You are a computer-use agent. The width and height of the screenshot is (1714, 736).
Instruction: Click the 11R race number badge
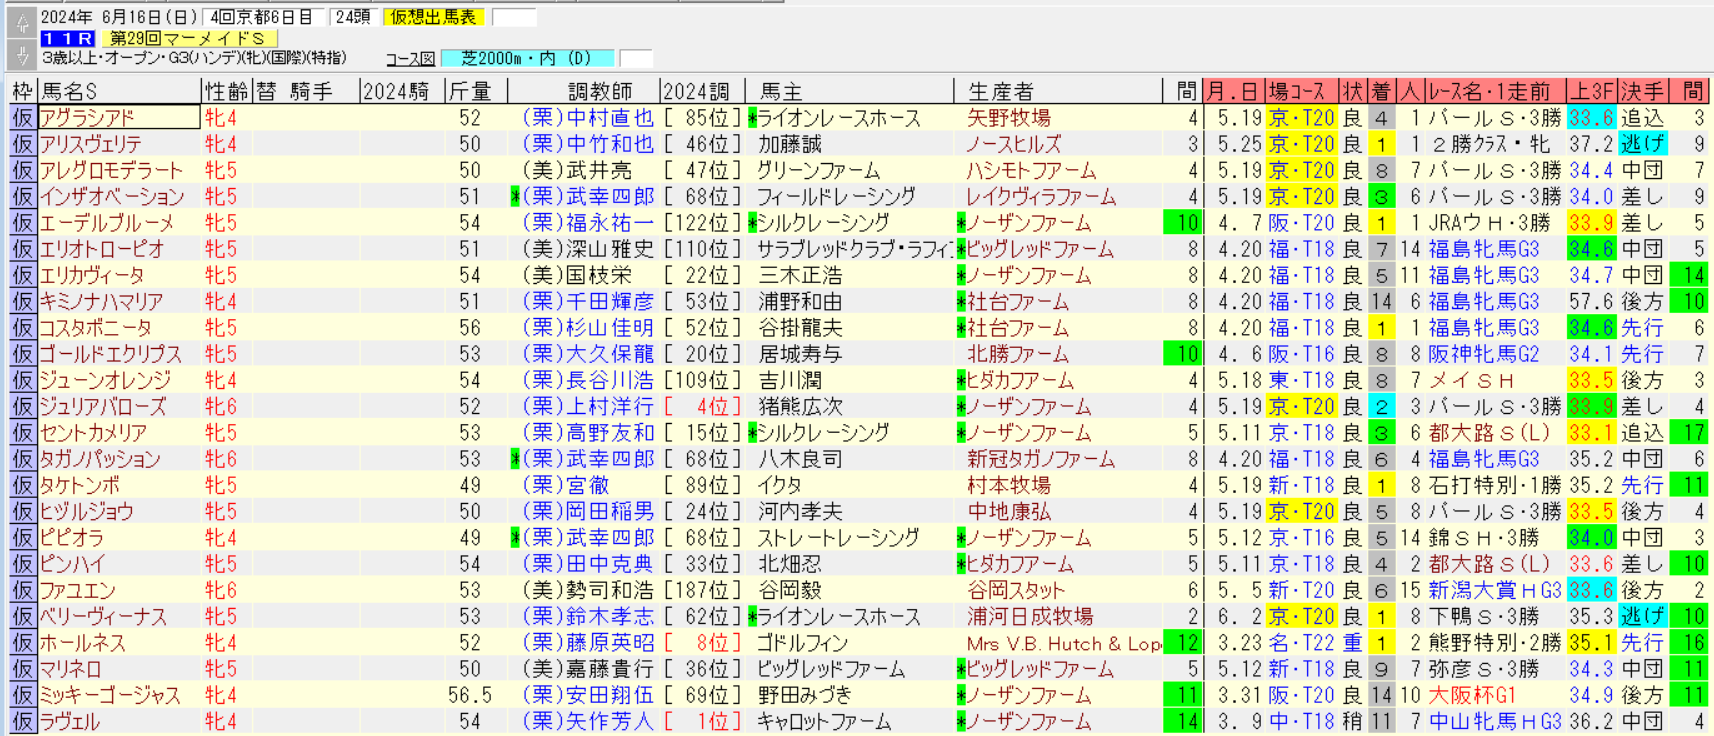coord(68,38)
